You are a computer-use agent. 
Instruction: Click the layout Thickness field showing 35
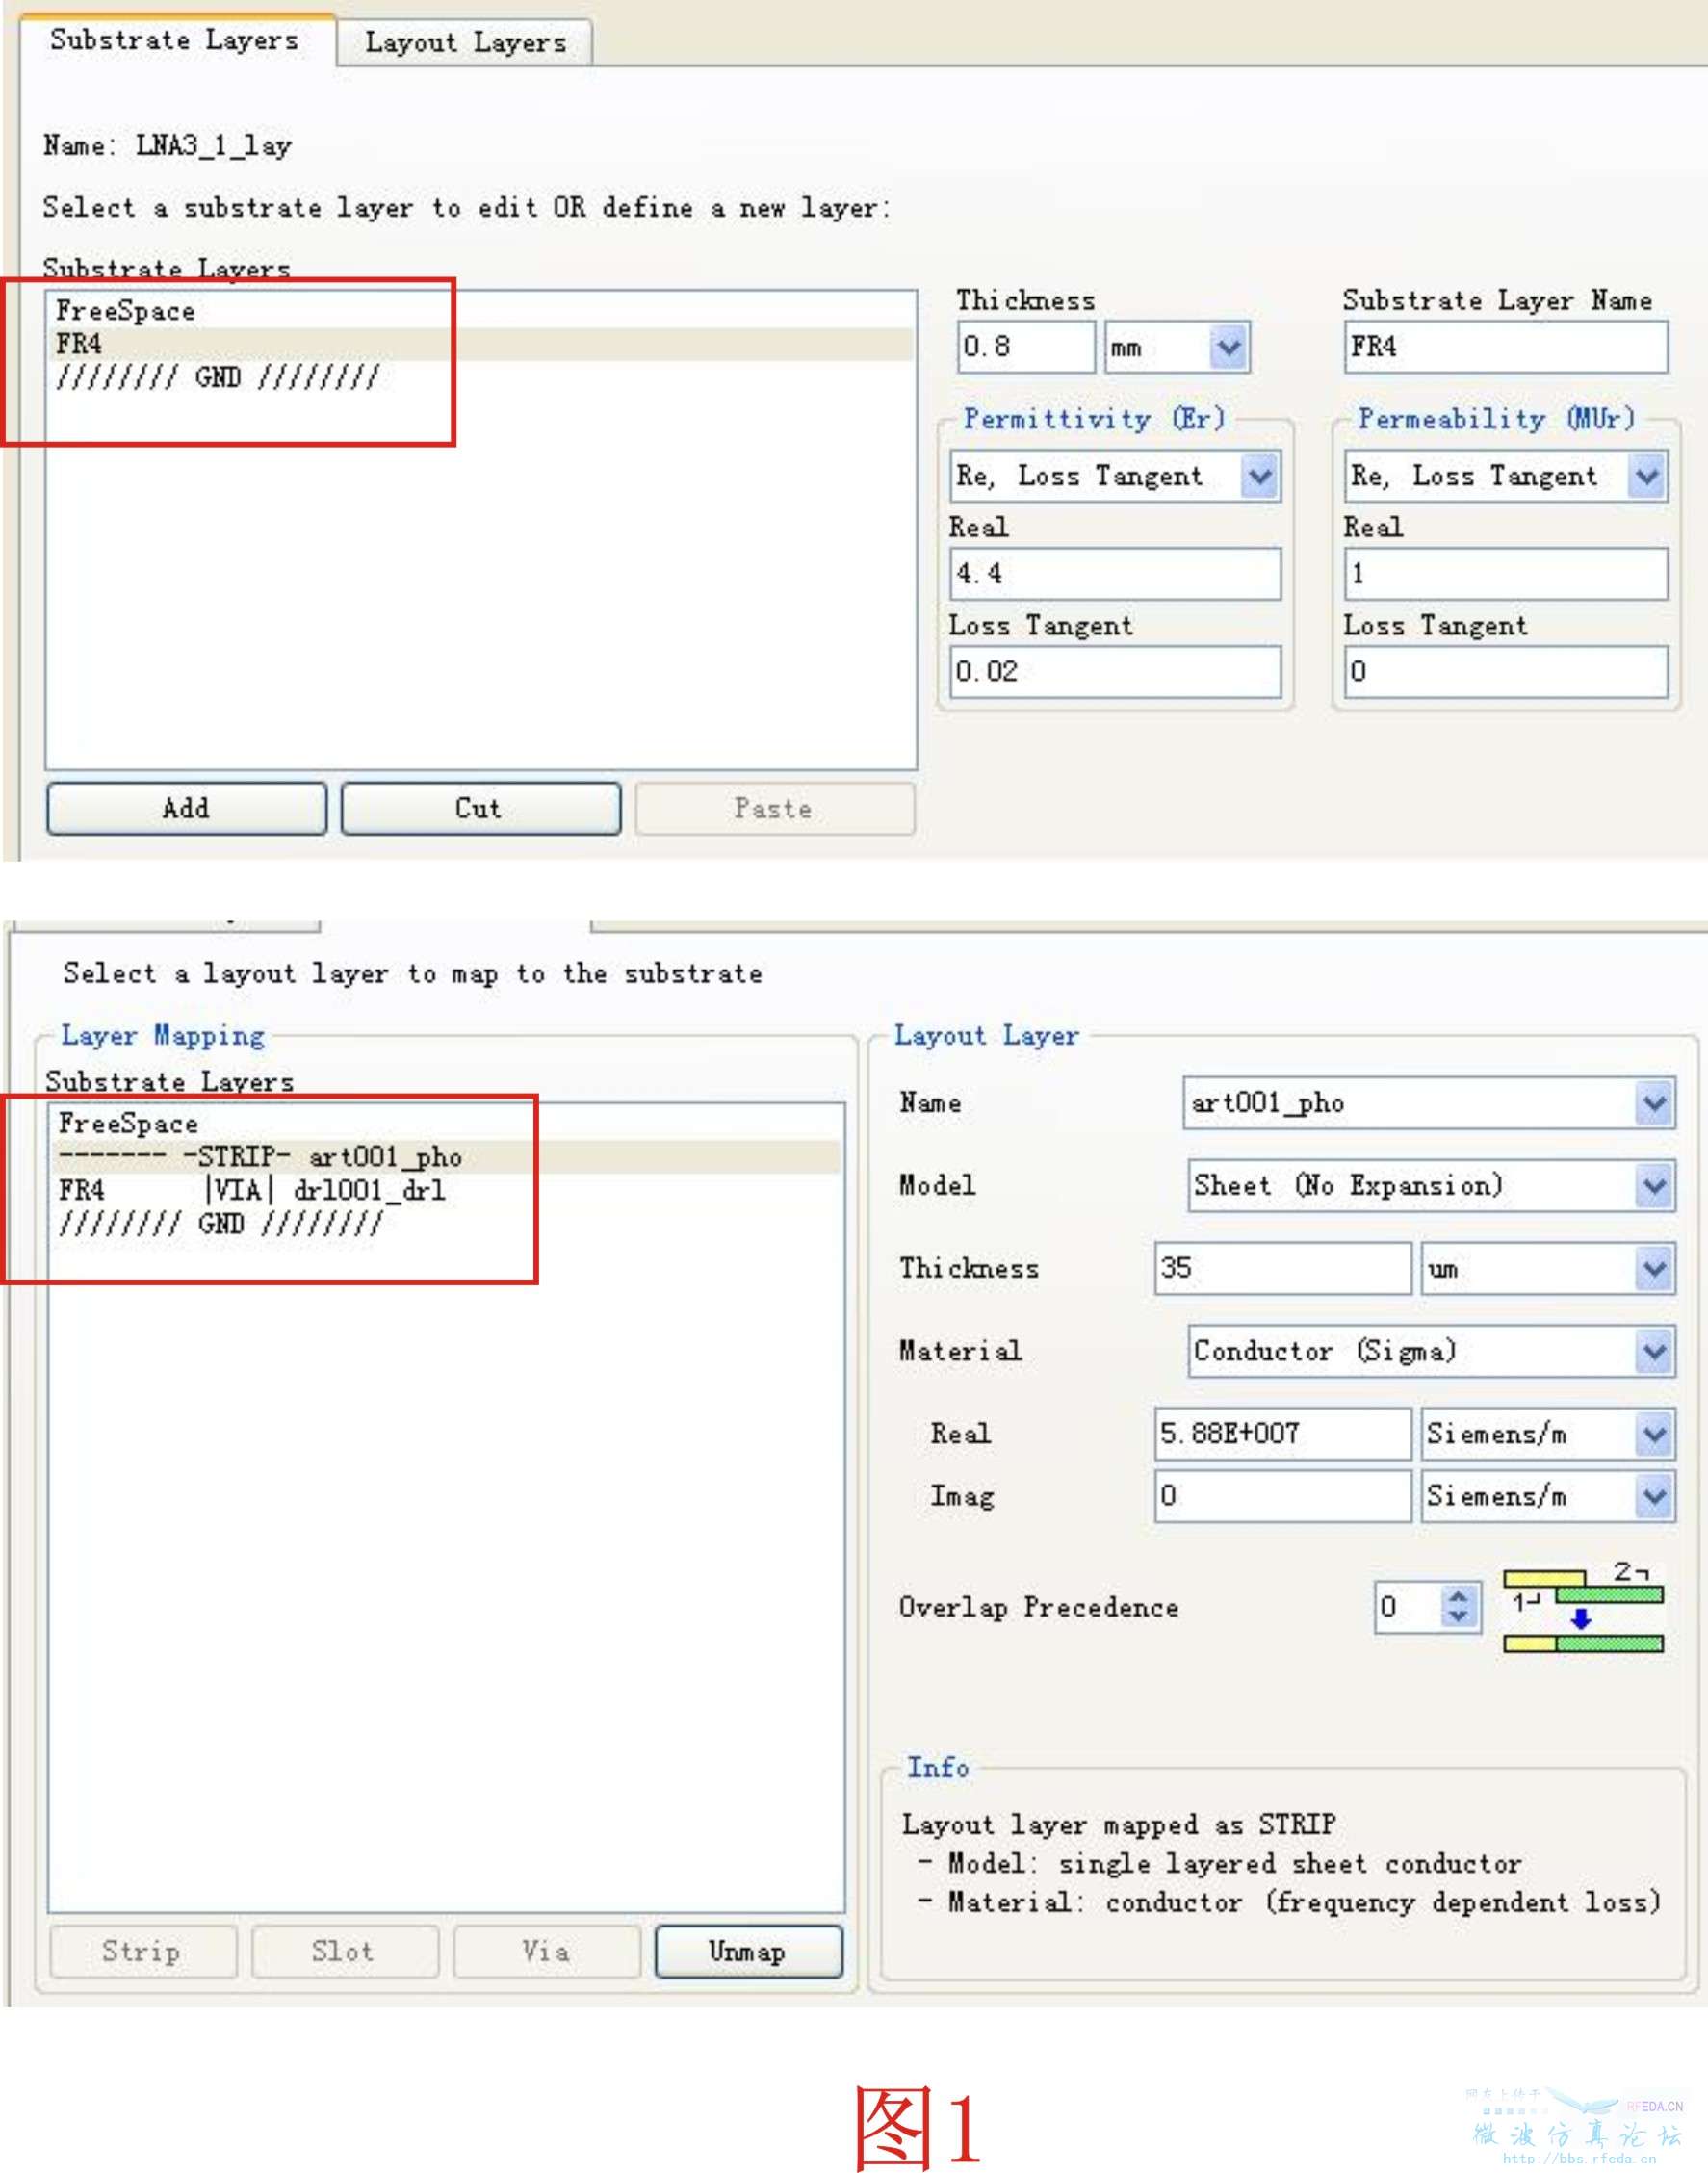(1283, 1268)
